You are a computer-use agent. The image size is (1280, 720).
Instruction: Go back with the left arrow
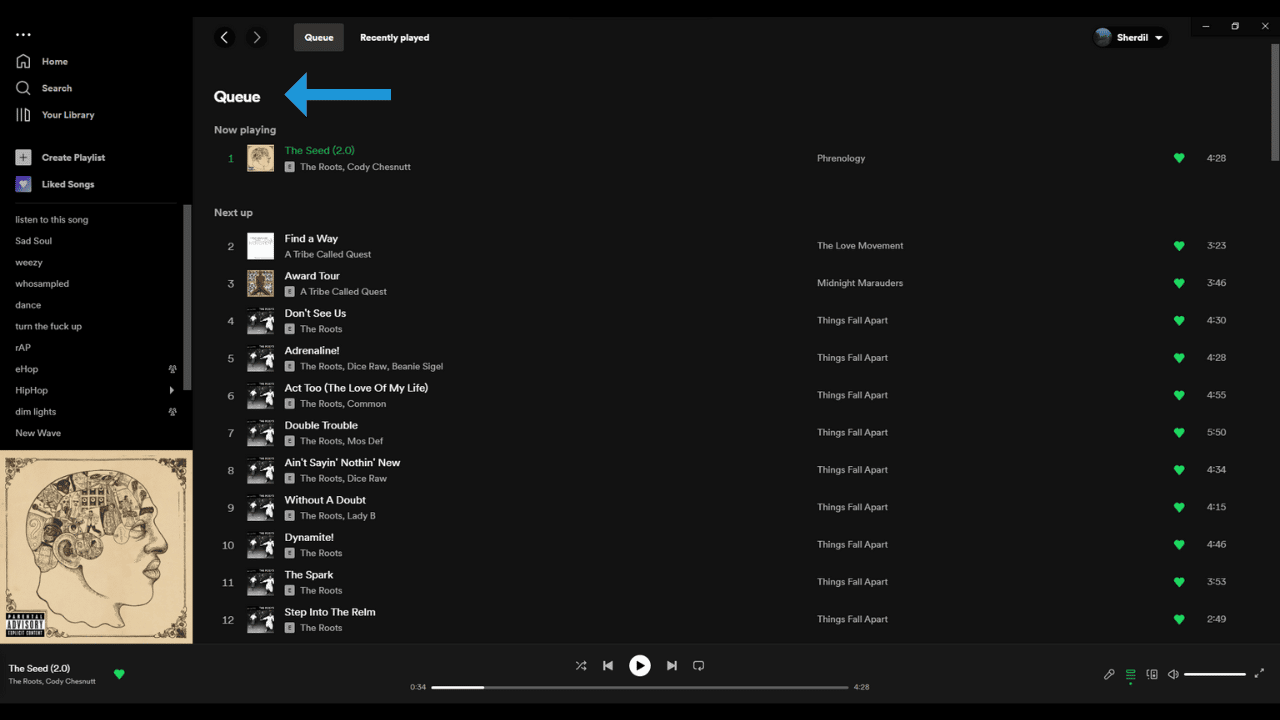coord(225,37)
